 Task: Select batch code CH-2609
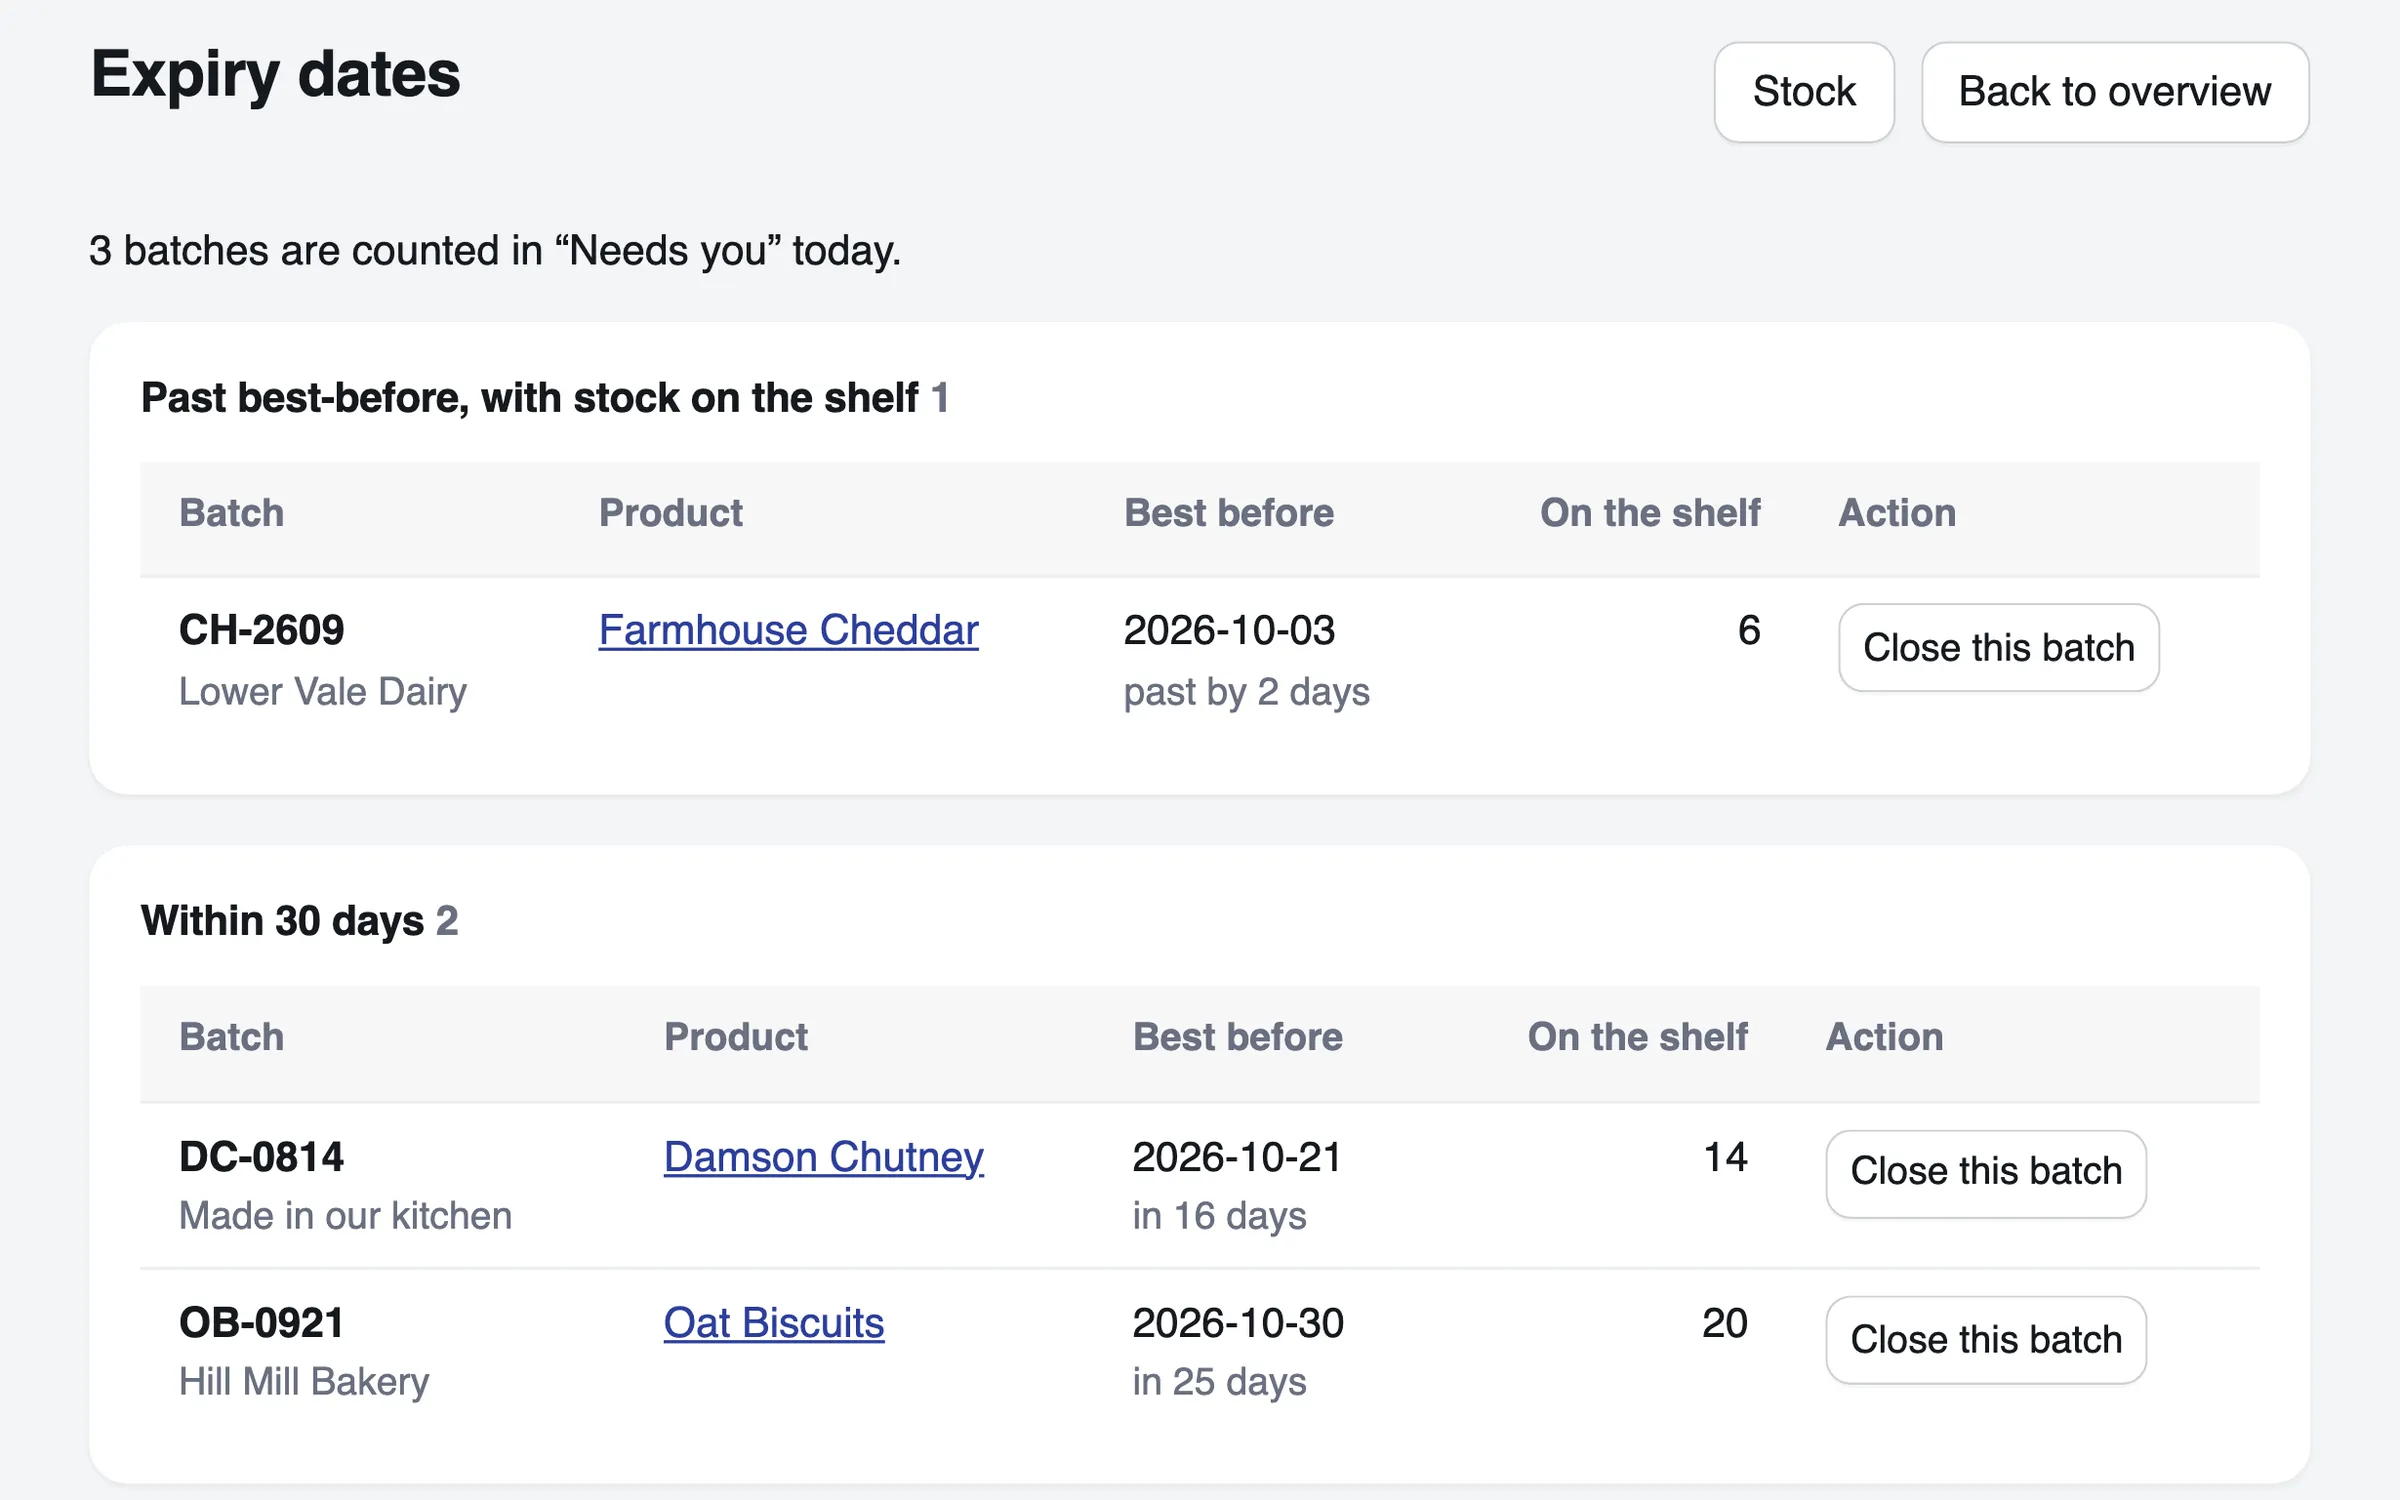click(261, 630)
